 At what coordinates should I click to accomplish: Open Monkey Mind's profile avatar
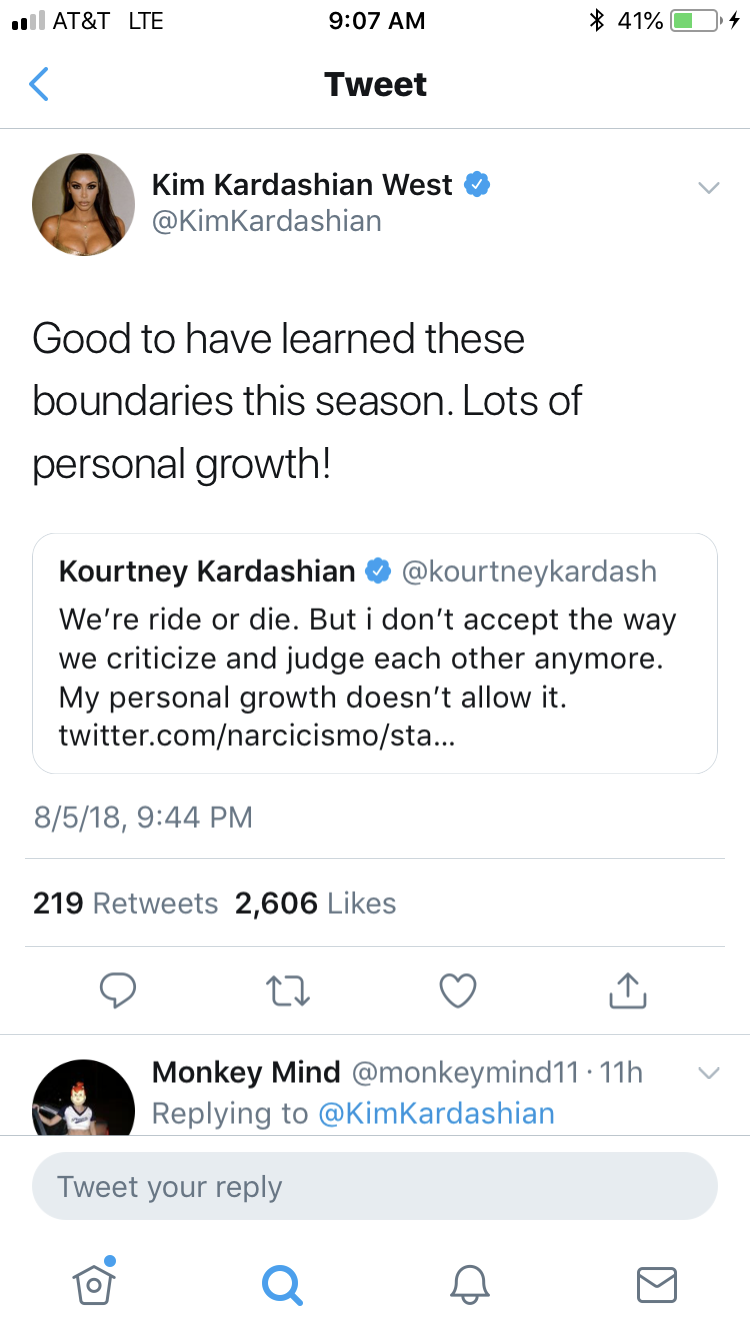point(84,1100)
